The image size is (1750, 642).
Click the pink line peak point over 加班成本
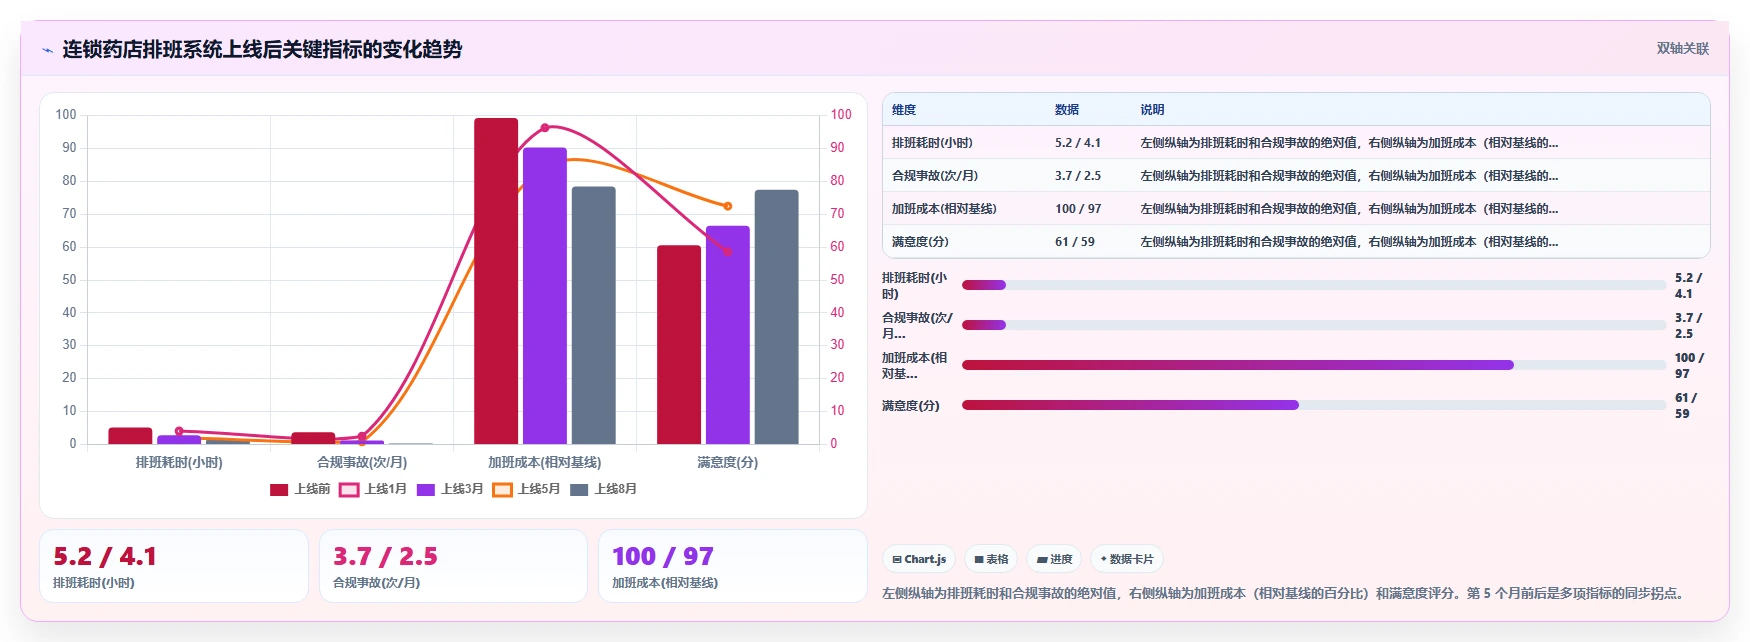click(545, 128)
